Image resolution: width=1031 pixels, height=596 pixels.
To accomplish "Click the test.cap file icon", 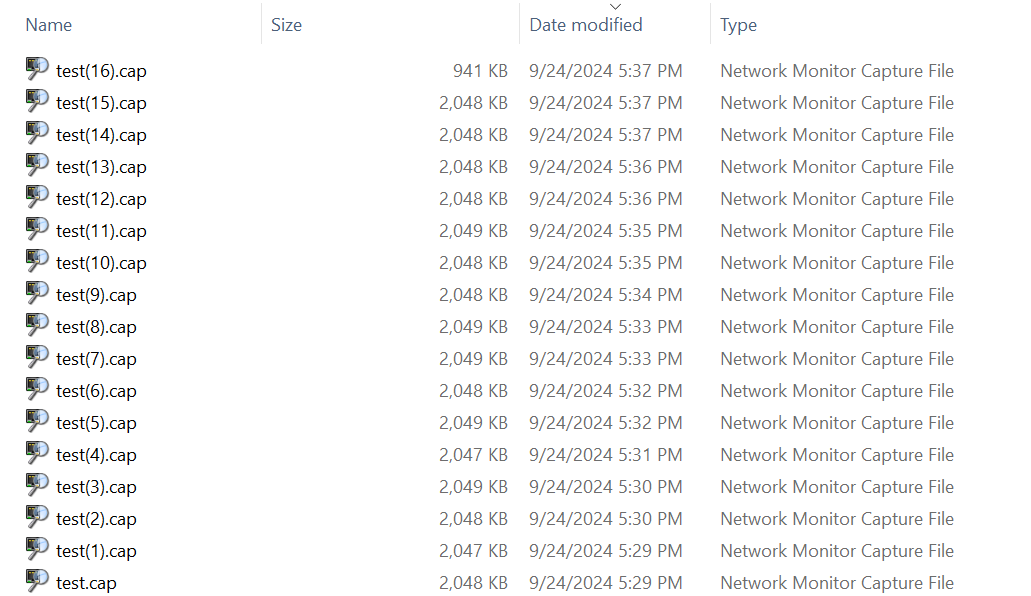I will point(37,581).
